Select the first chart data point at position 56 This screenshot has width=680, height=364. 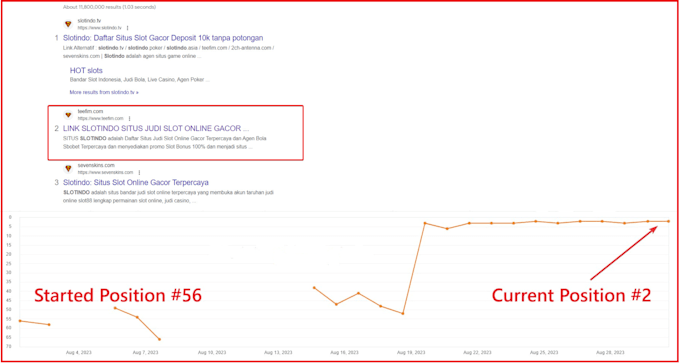pos(20,321)
